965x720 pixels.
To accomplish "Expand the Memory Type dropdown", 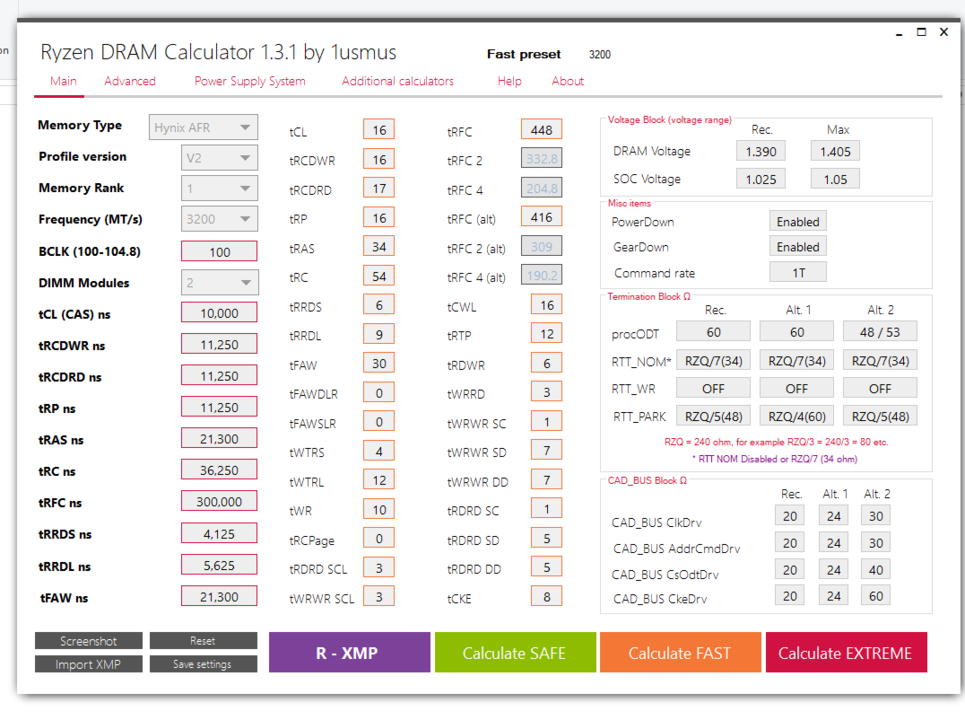I will pyautogui.click(x=203, y=127).
